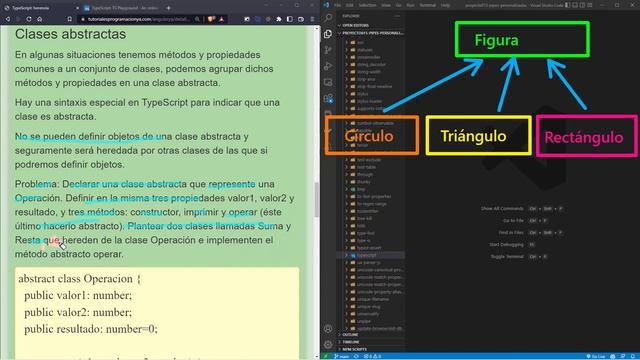This screenshot has height=360, width=640.
Task: Expand the unpipe folder chevron
Action: click(347, 321)
